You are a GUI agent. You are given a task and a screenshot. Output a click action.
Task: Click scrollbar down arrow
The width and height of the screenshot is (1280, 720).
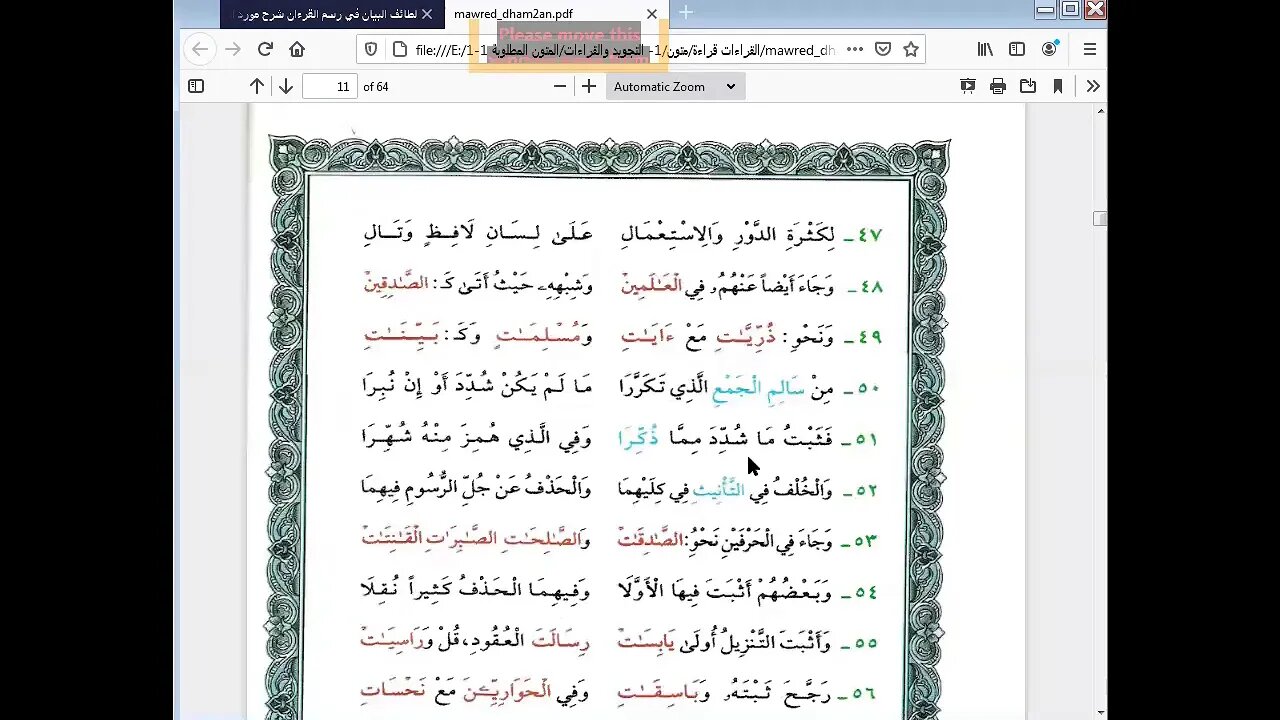(x=1100, y=712)
